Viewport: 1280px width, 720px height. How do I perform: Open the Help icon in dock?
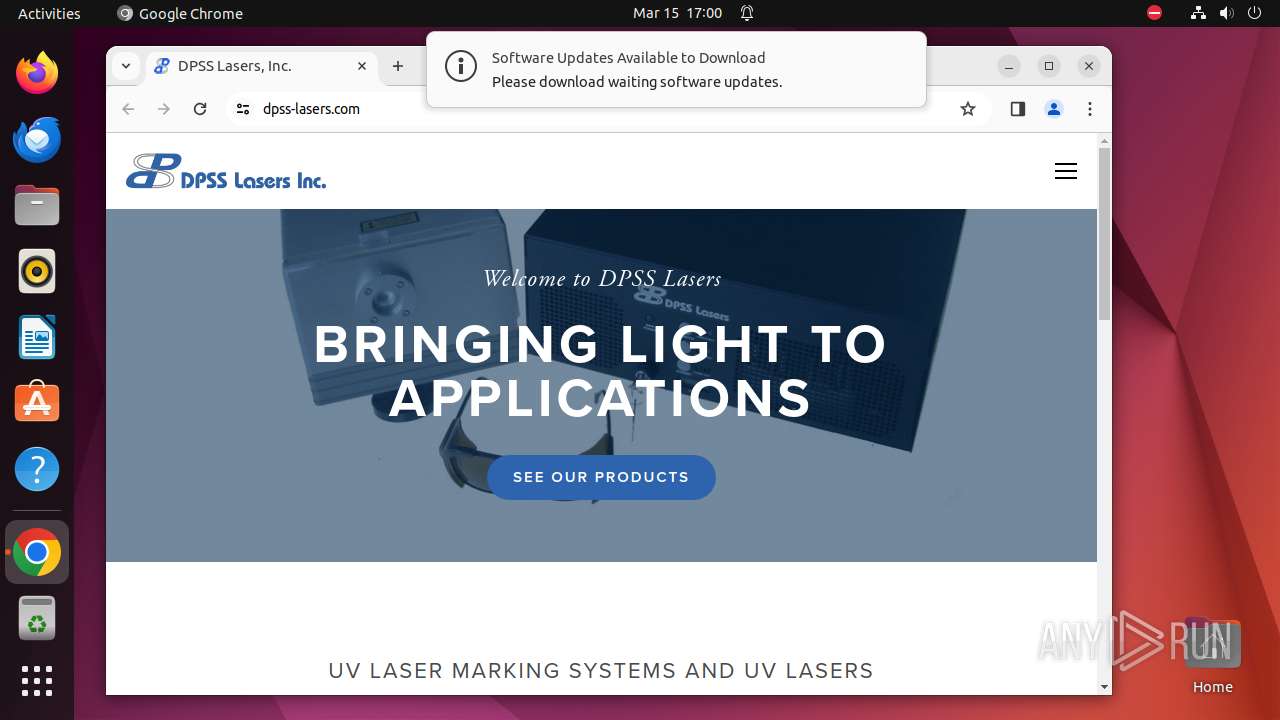(x=37, y=469)
